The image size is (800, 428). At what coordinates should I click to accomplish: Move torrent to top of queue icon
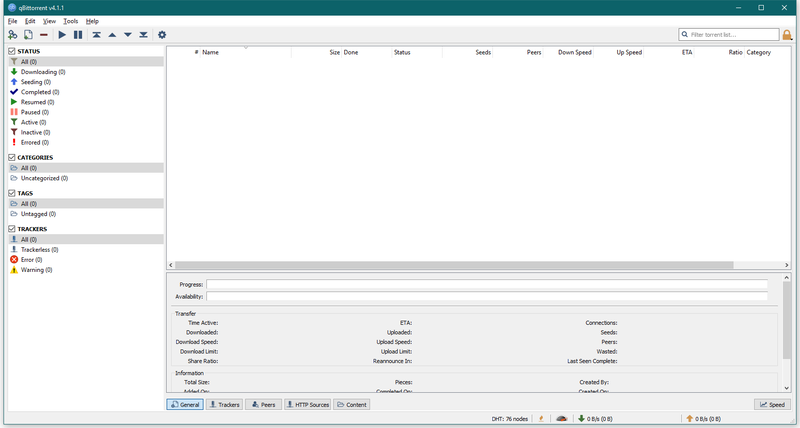96,35
